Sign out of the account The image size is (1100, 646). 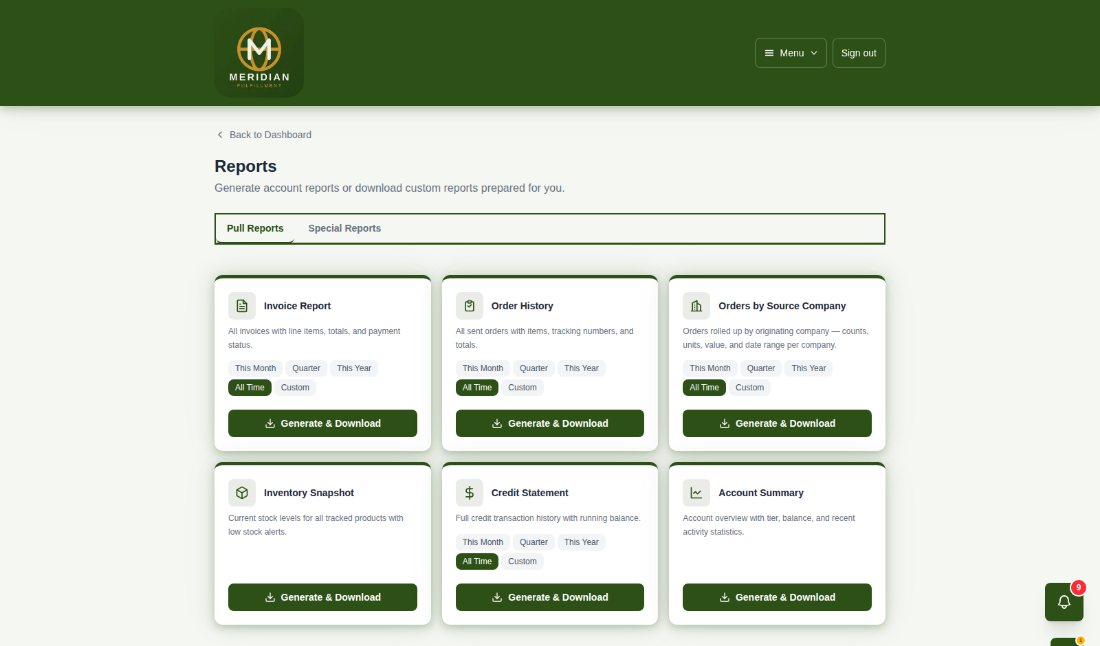[x=859, y=53]
